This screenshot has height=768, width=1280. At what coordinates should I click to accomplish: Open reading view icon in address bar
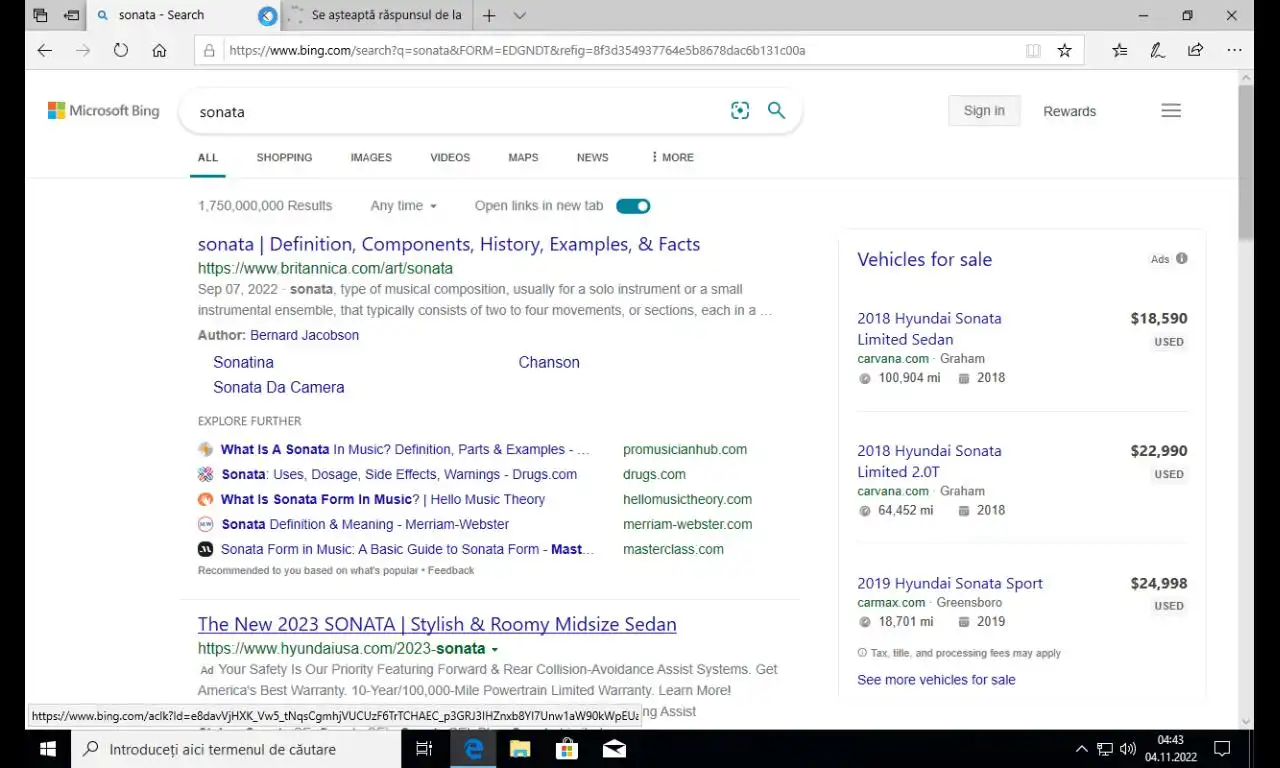[x=1033, y=50]
